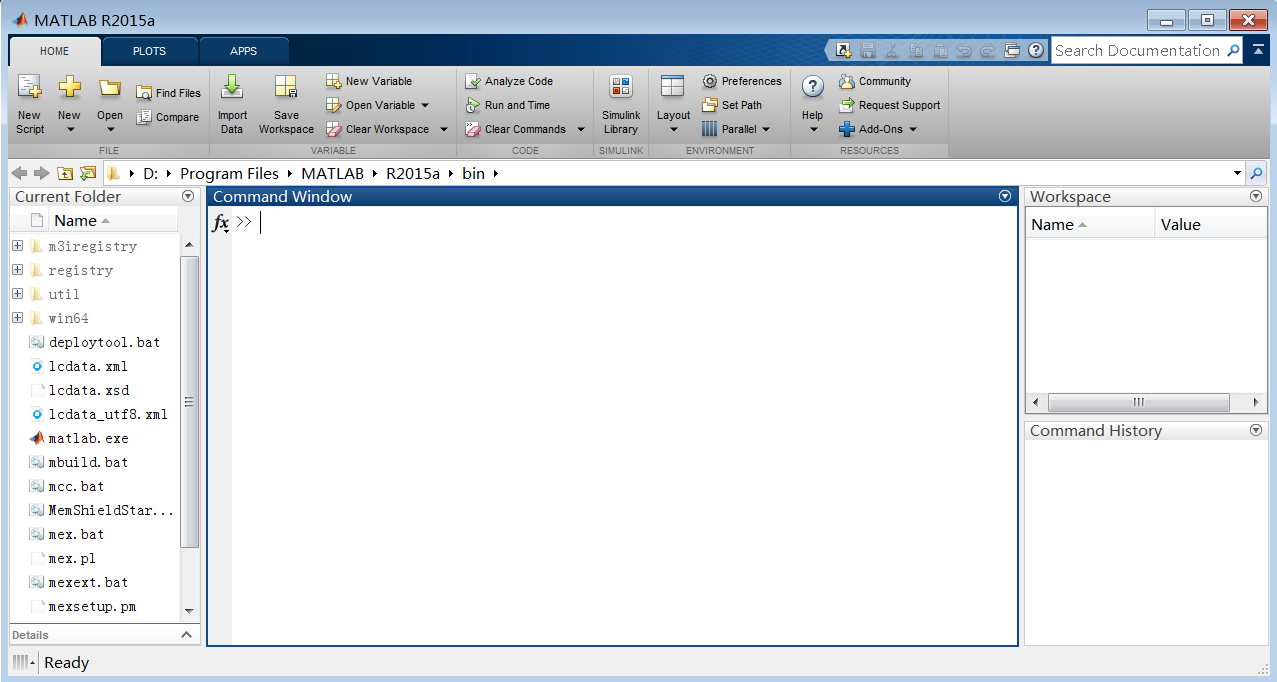This screenshot has width=1277, height=682.
Task: Open the Help dropdown
Action: pos(813,129)
